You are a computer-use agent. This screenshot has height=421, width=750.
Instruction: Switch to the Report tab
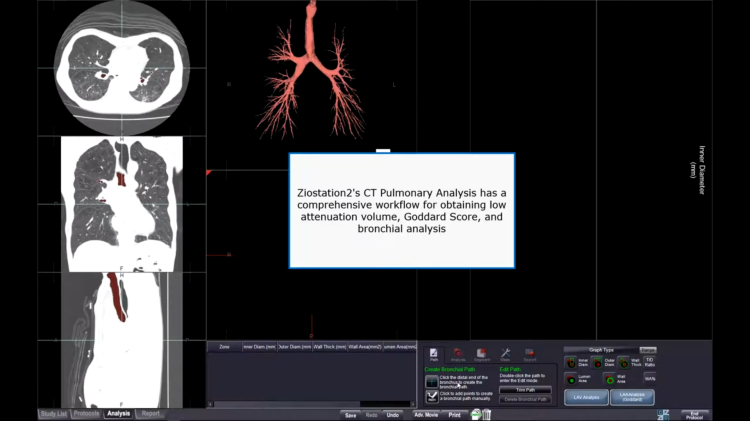pos(150,413)
